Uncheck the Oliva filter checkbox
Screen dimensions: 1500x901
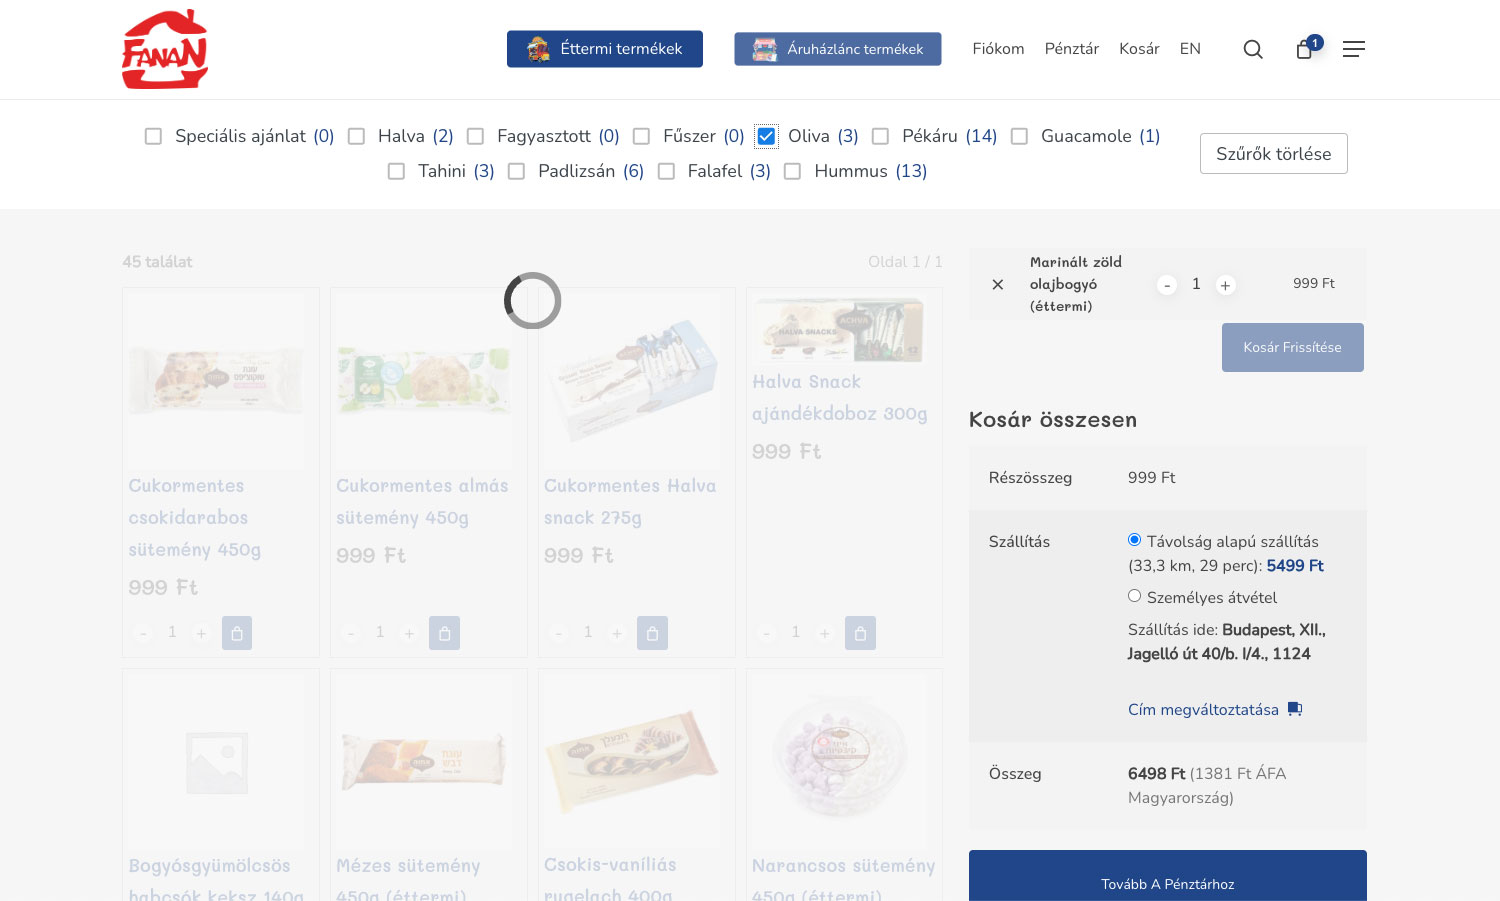tap(767, 136)
